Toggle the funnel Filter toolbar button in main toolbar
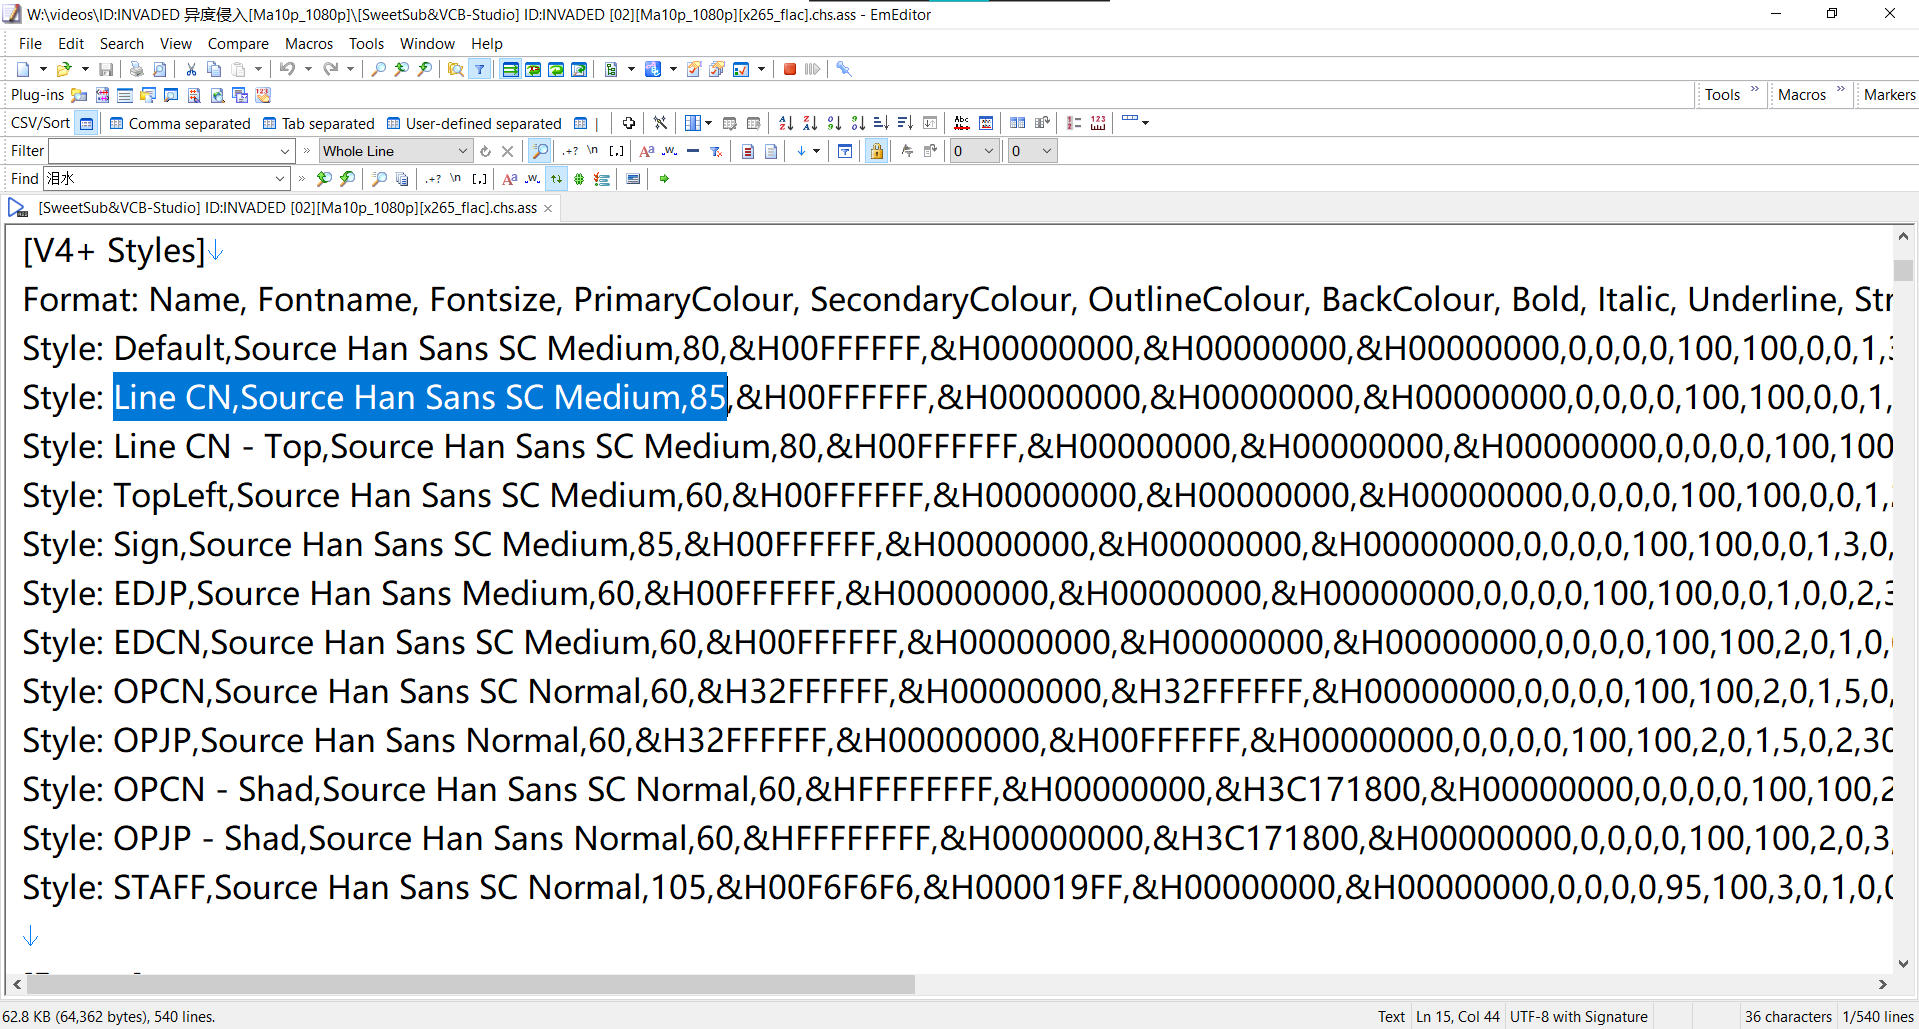 tap(480, 69)
